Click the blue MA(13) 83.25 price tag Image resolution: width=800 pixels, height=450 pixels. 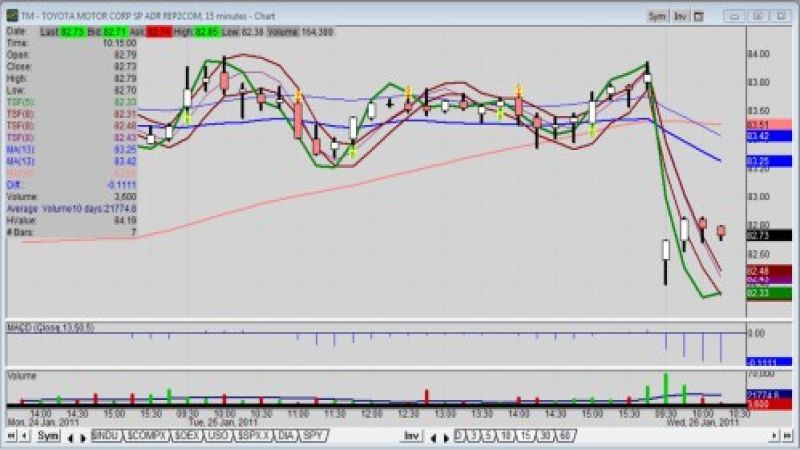click(756, 160)
